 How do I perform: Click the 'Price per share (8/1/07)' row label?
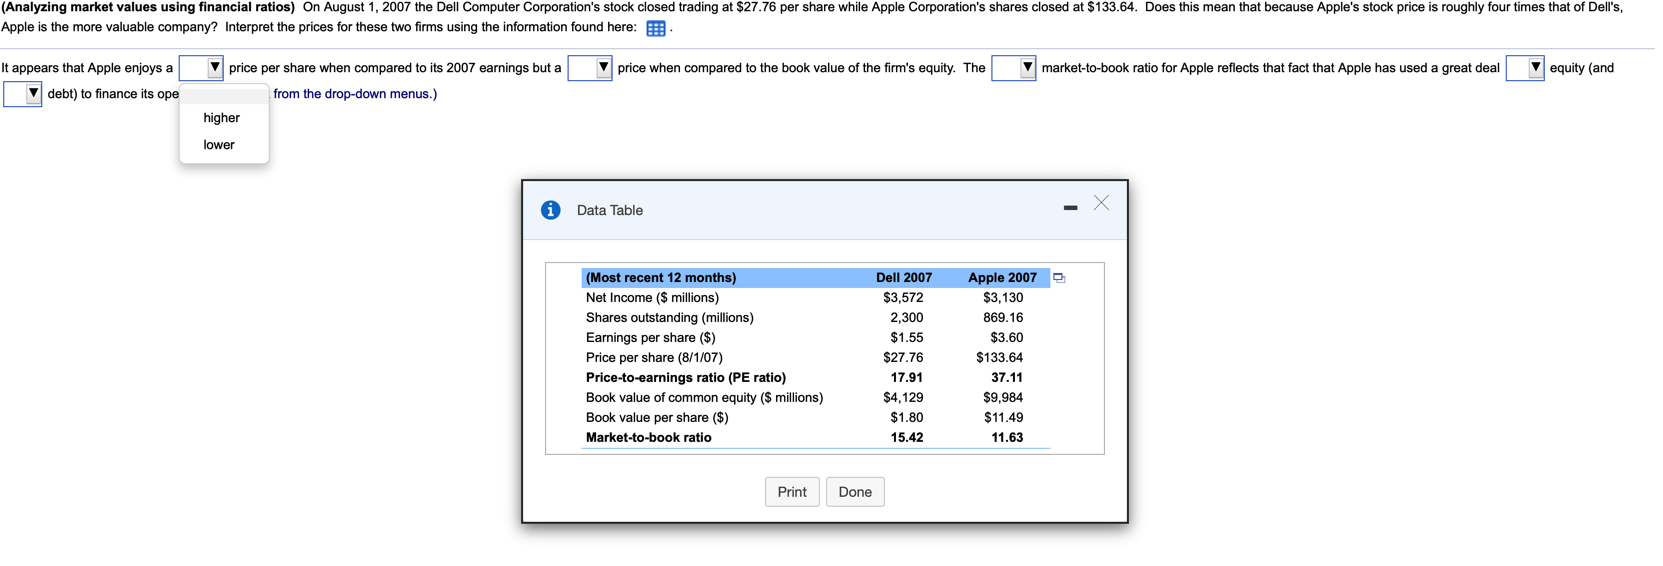(x=654, y=358)
